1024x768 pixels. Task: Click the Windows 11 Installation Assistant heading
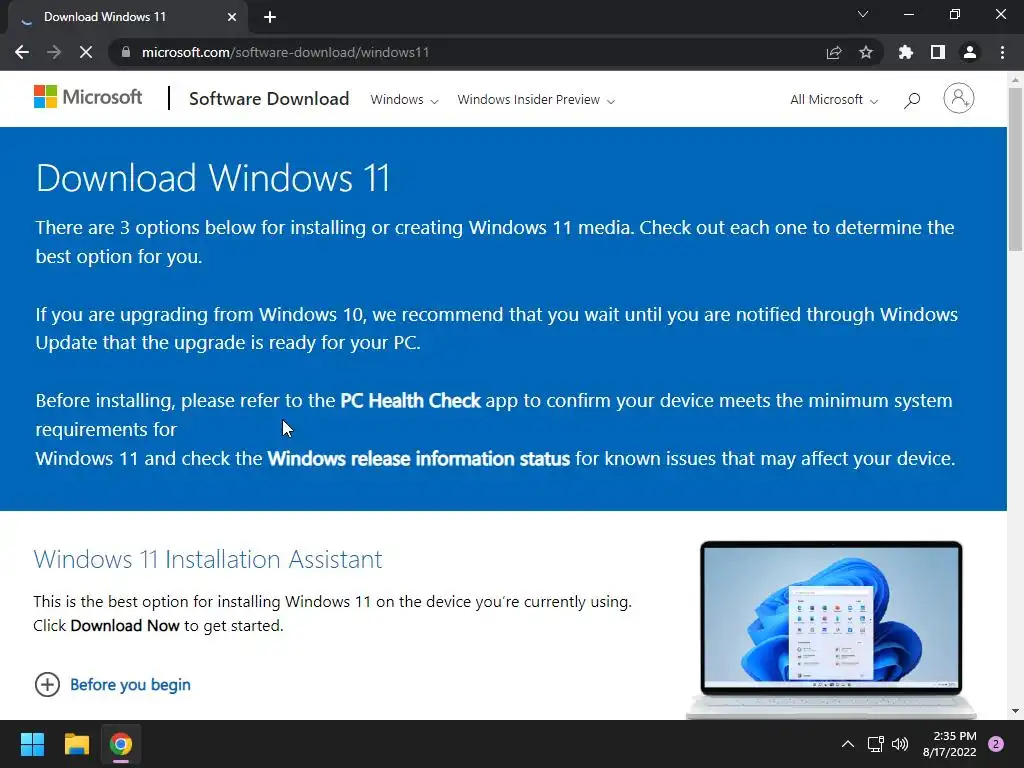click(208, 560)
